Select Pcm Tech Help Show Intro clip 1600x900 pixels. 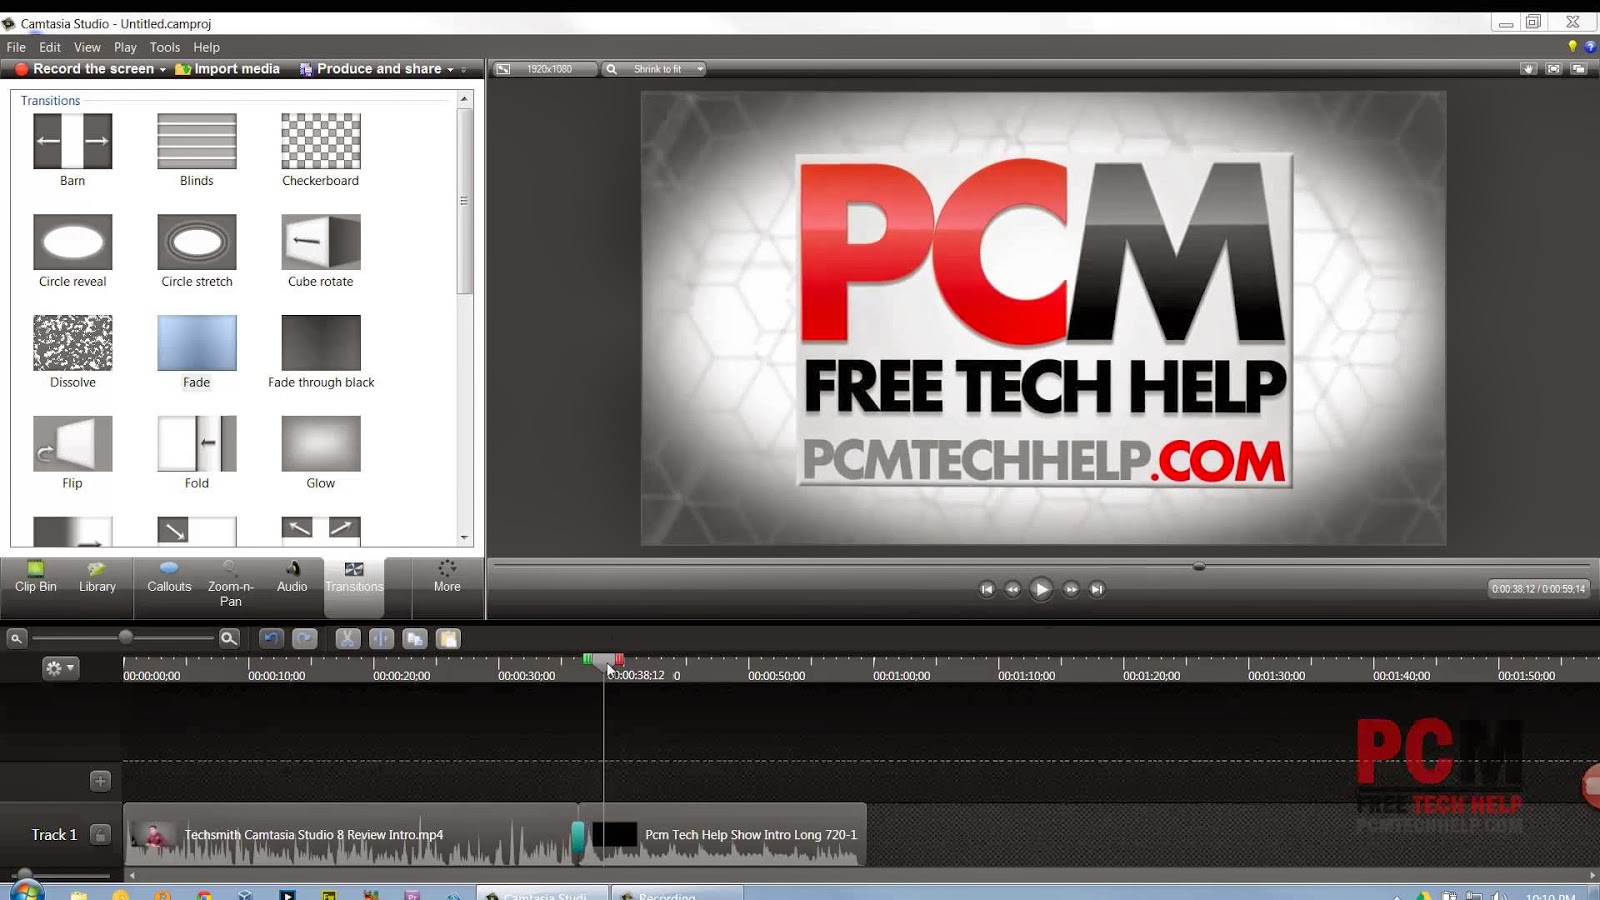click(724, 834)
